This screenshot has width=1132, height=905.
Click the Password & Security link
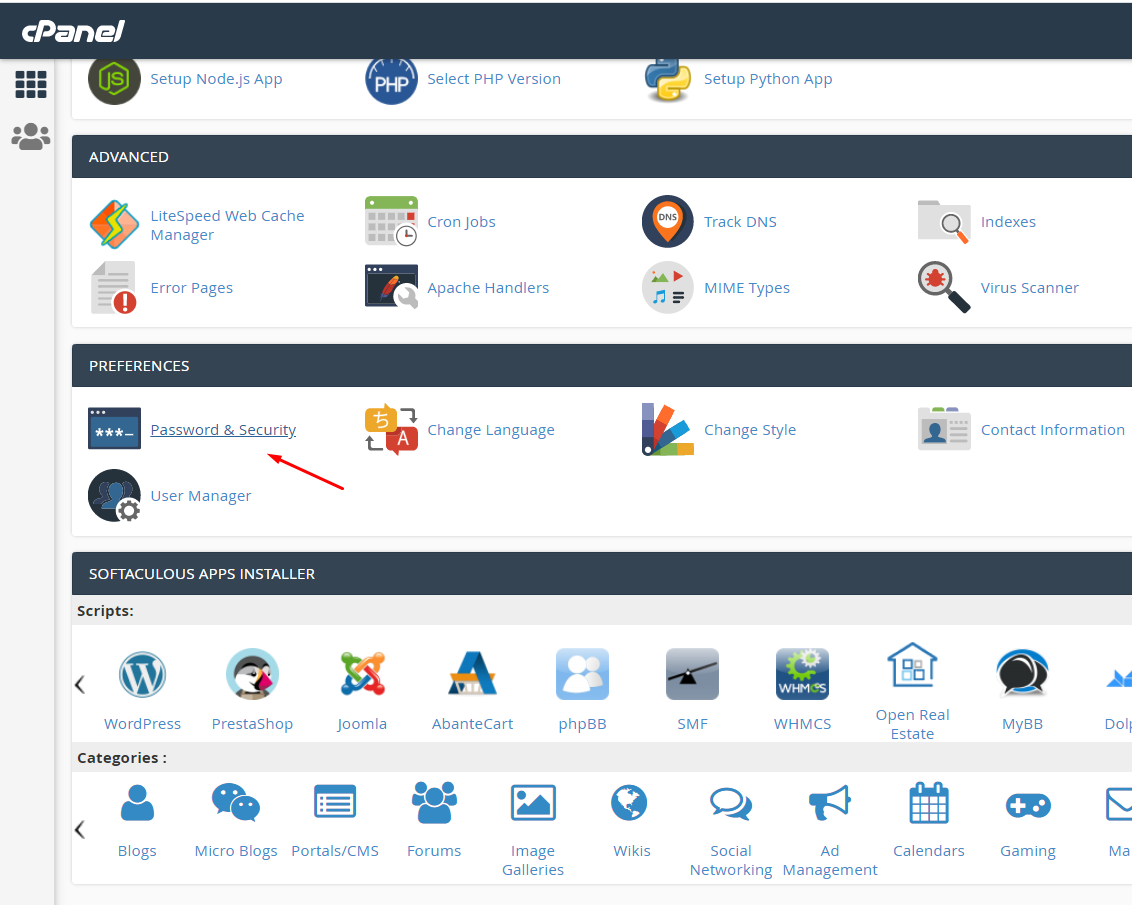click(223, 430)
